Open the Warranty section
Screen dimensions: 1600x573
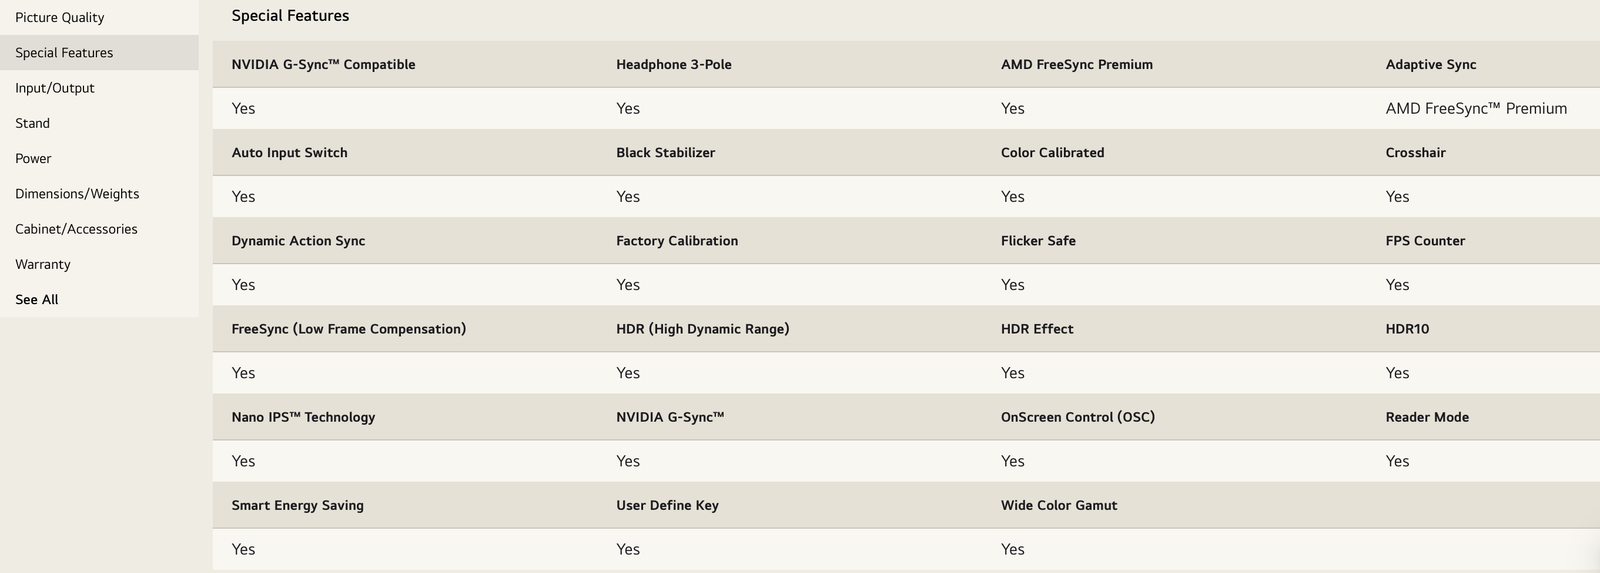click(x=43, y=264)
